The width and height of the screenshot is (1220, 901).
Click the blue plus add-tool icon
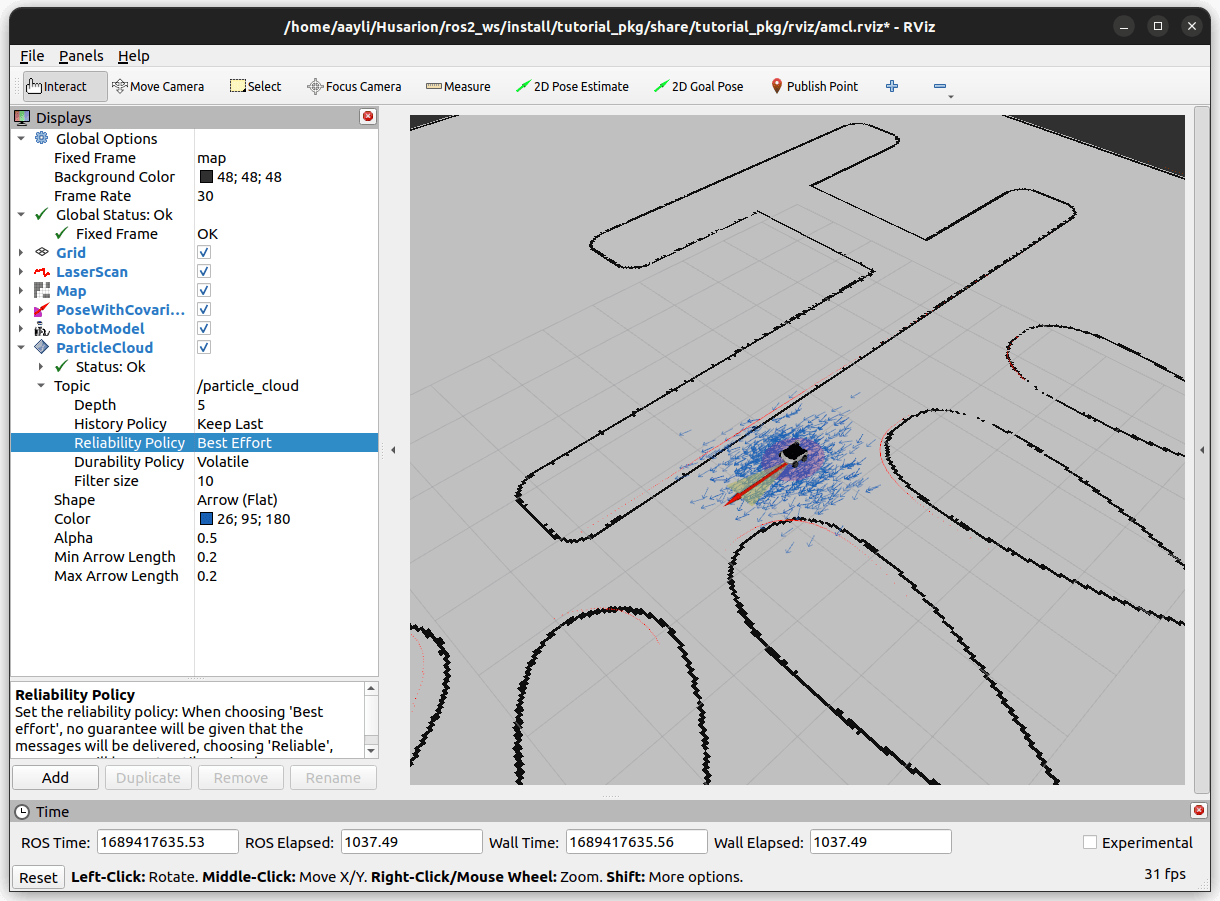pyautogui.click(x=892, y=87)
